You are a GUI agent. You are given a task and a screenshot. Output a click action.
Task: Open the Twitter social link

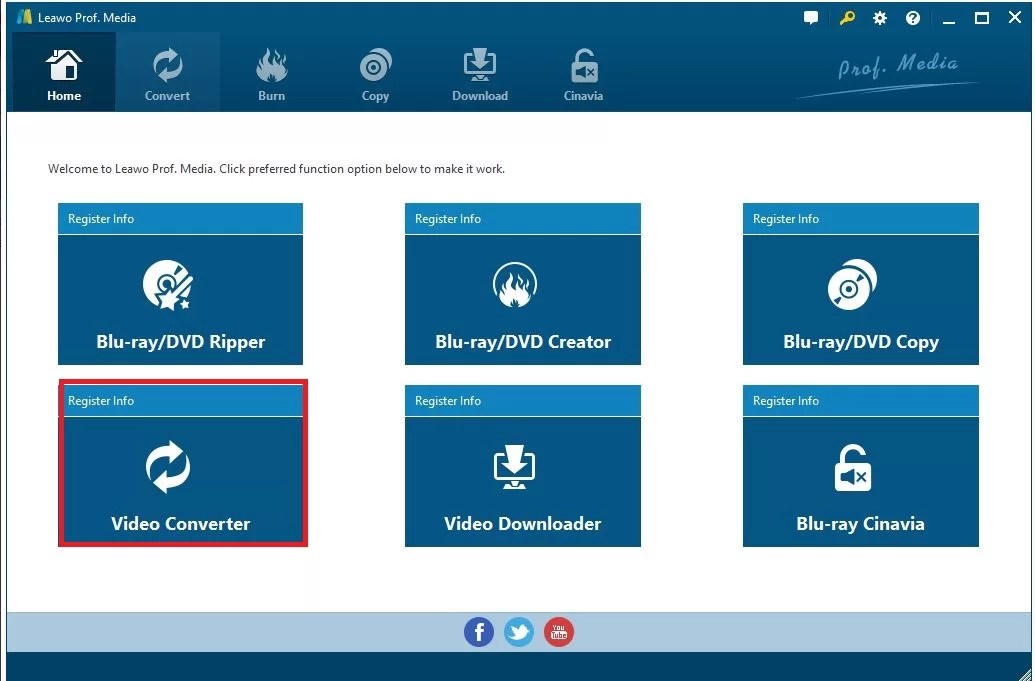pos(518,631)
